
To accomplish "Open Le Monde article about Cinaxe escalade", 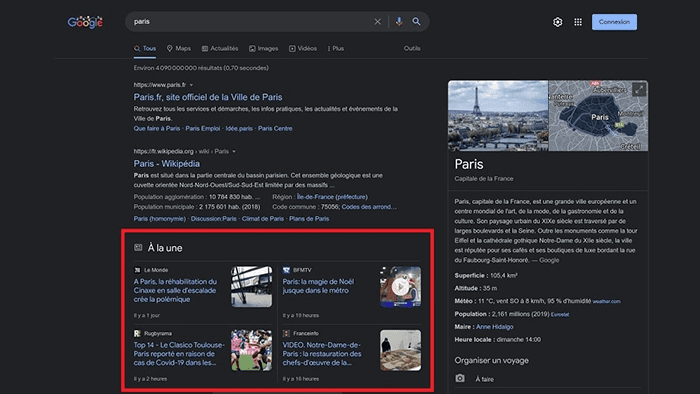I will coord(175,290).
